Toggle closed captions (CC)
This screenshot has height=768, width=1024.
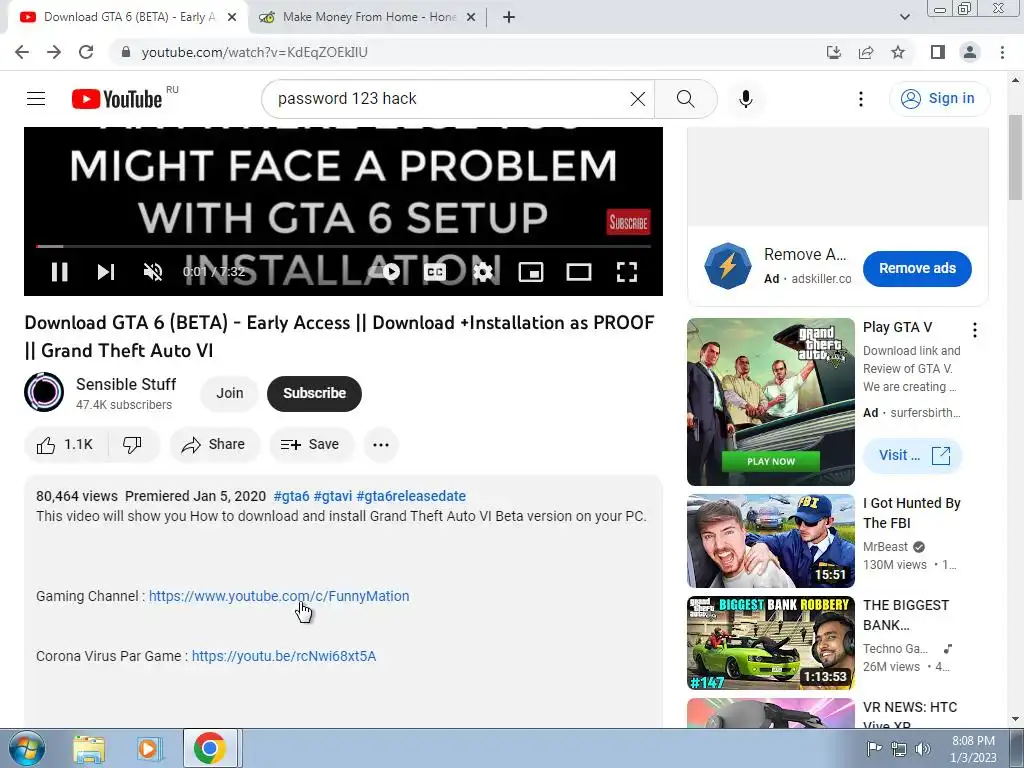tap(434, 271)
